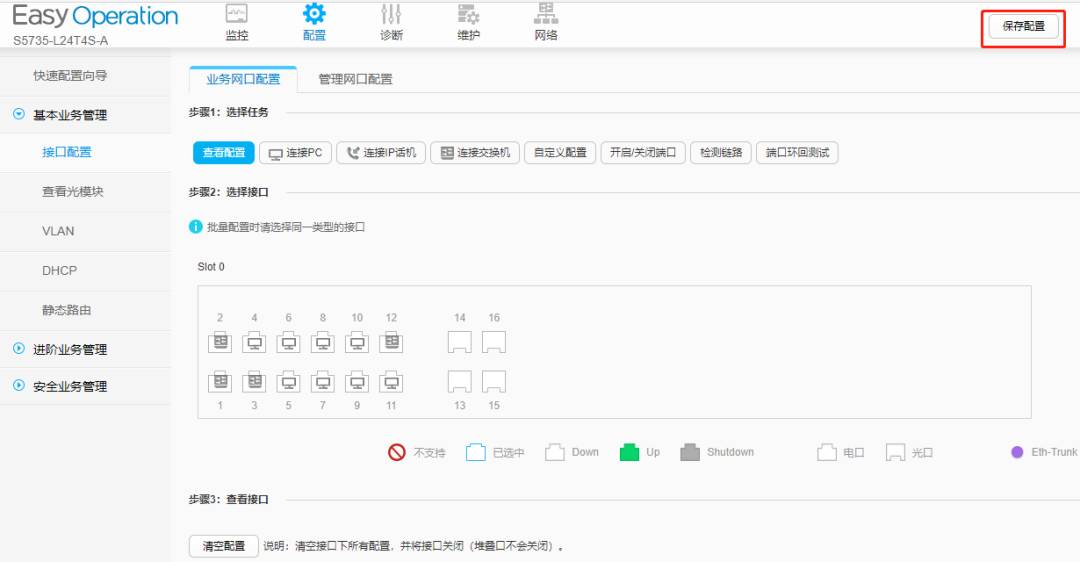Select the 检测链路 task button
Viewport: 1080px width, 562px height.
click(720, 152)
